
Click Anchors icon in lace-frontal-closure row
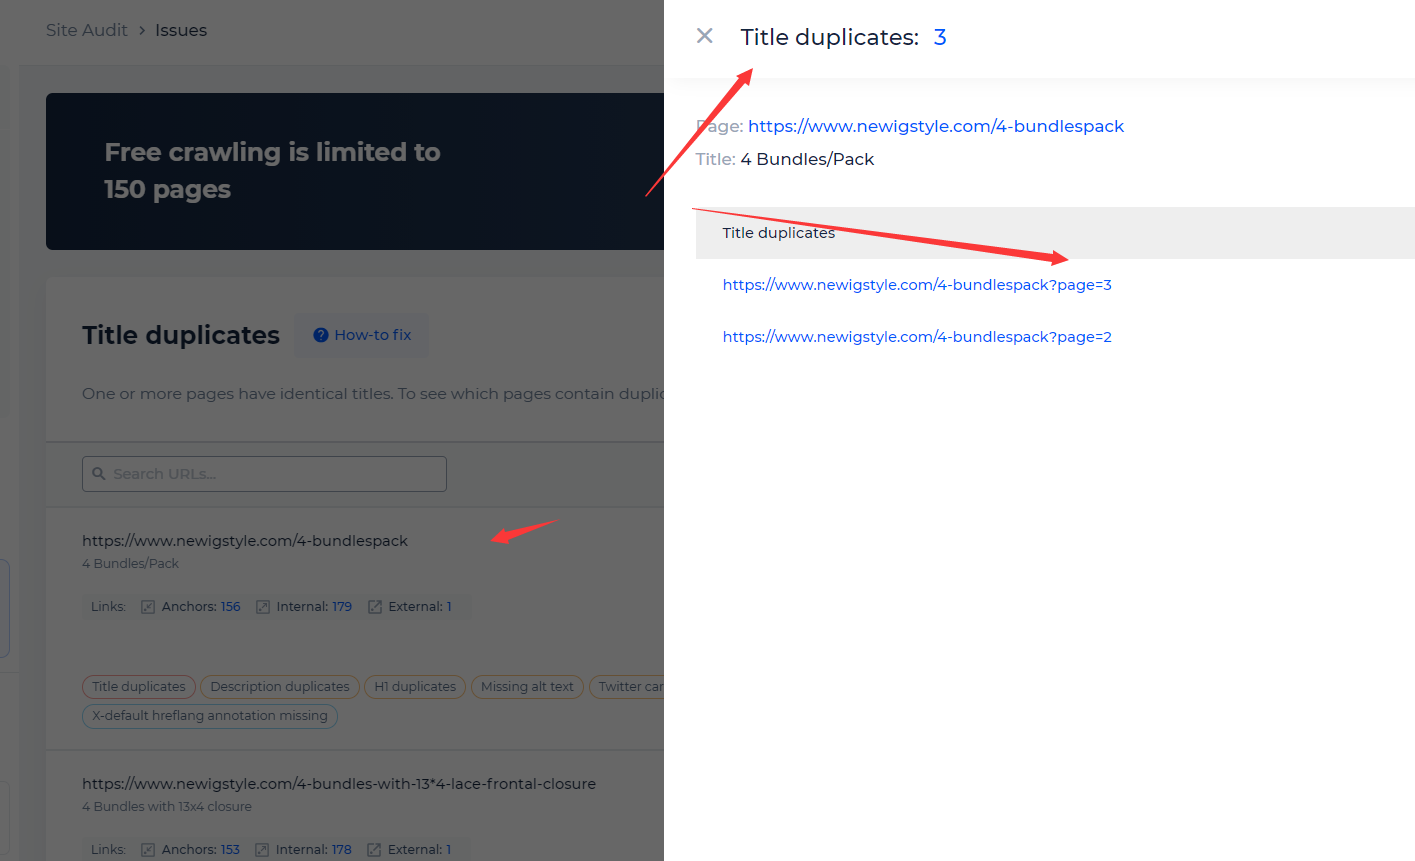click(x=148, y=850)
